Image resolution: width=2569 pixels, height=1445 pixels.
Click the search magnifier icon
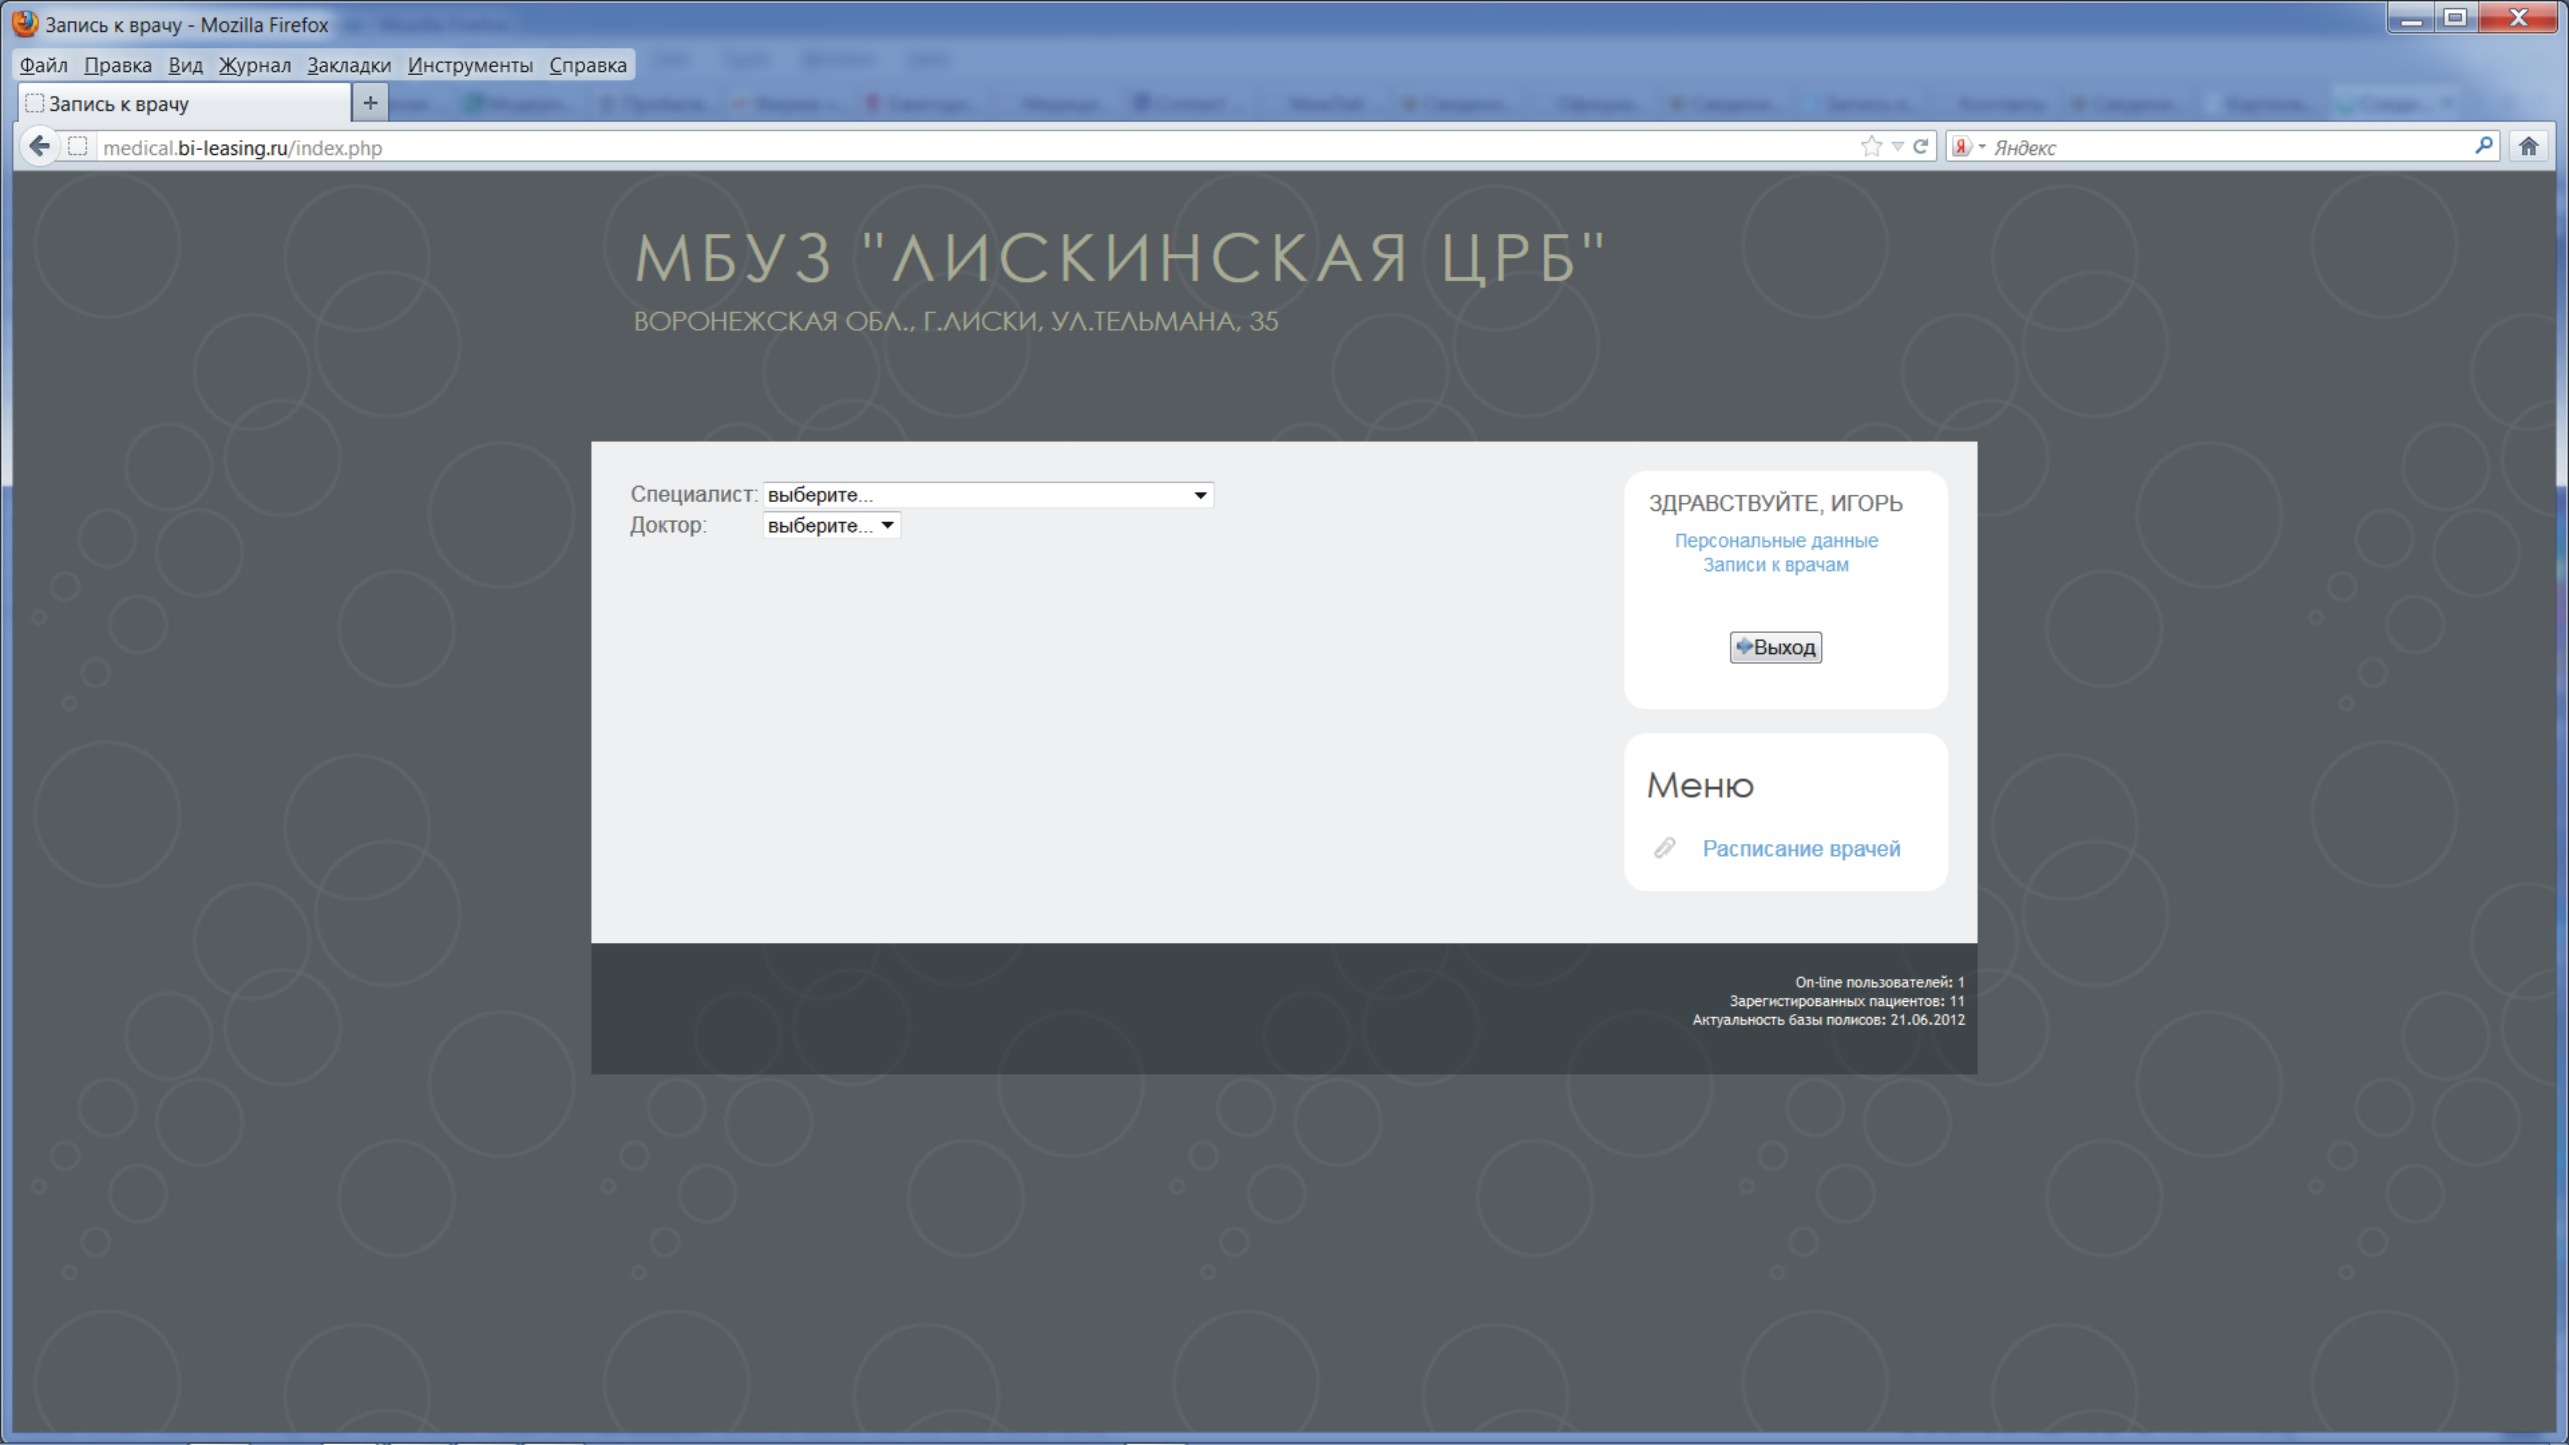click(x=2484, y=147)
